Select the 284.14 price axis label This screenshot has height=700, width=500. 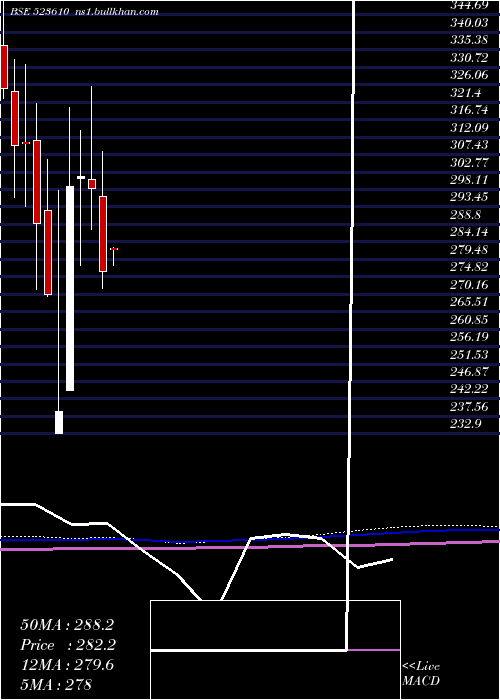[469, 232]
